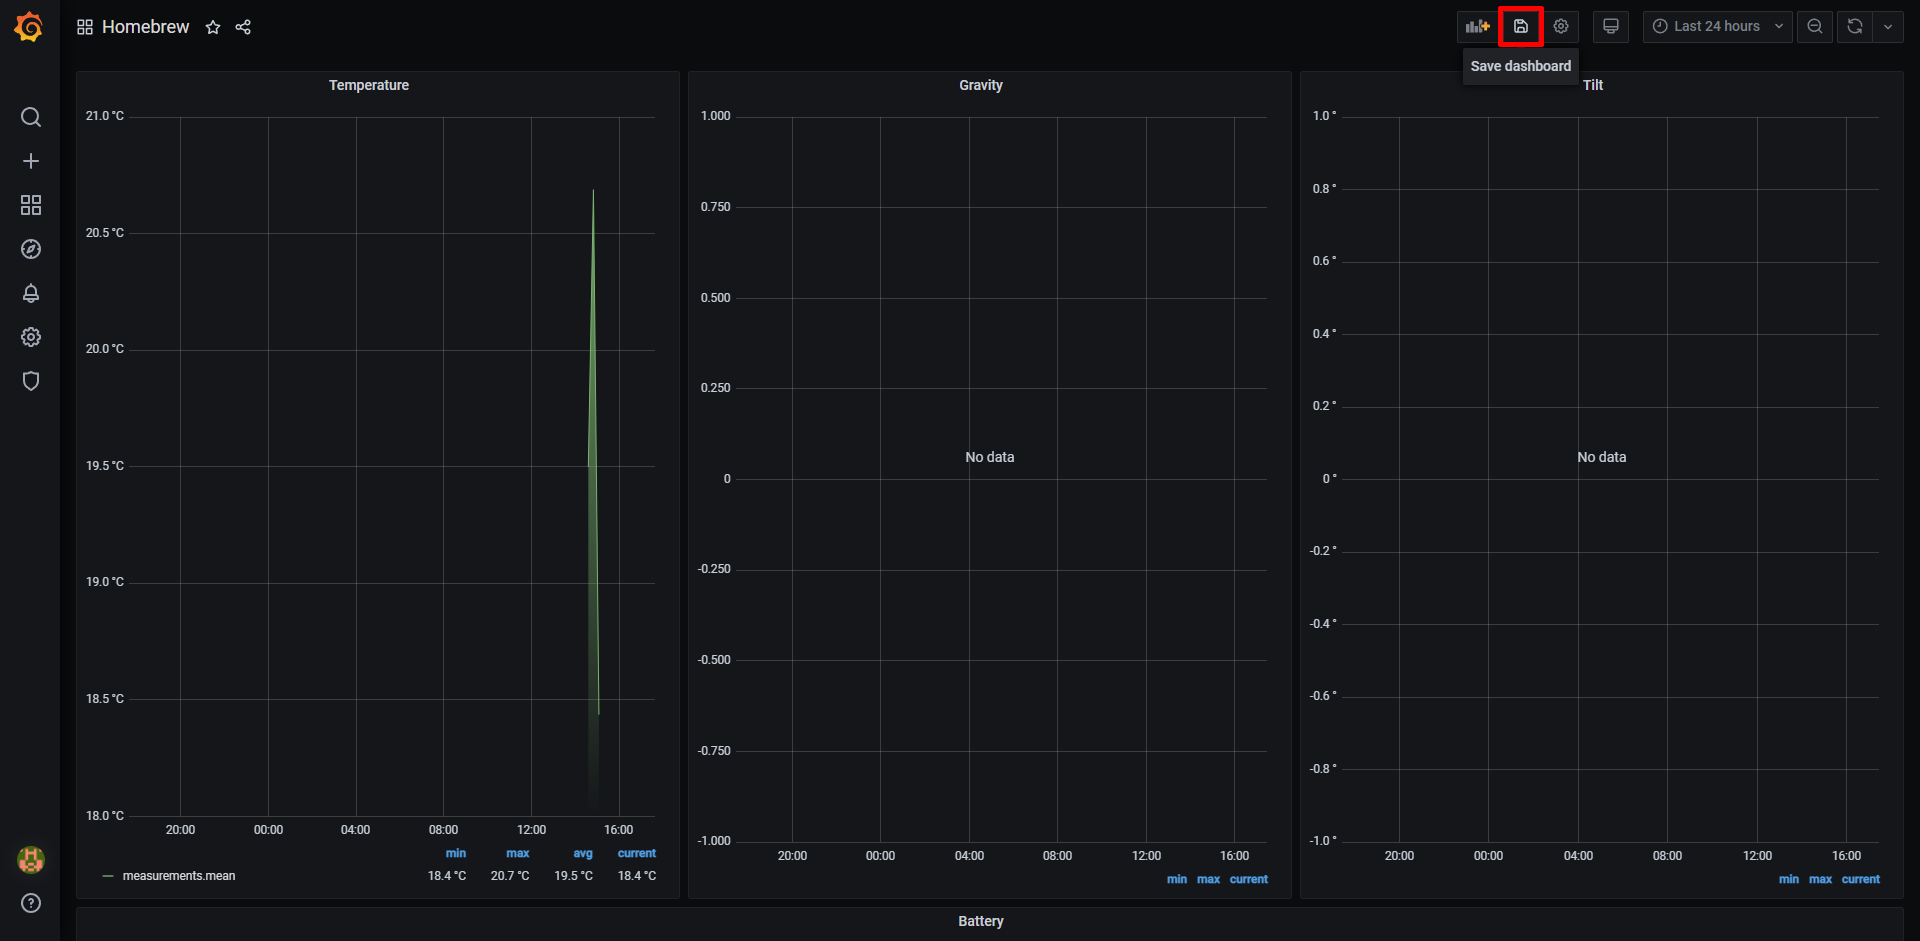Refresh the dashboard with the refresh icon

click(1855, 26)
